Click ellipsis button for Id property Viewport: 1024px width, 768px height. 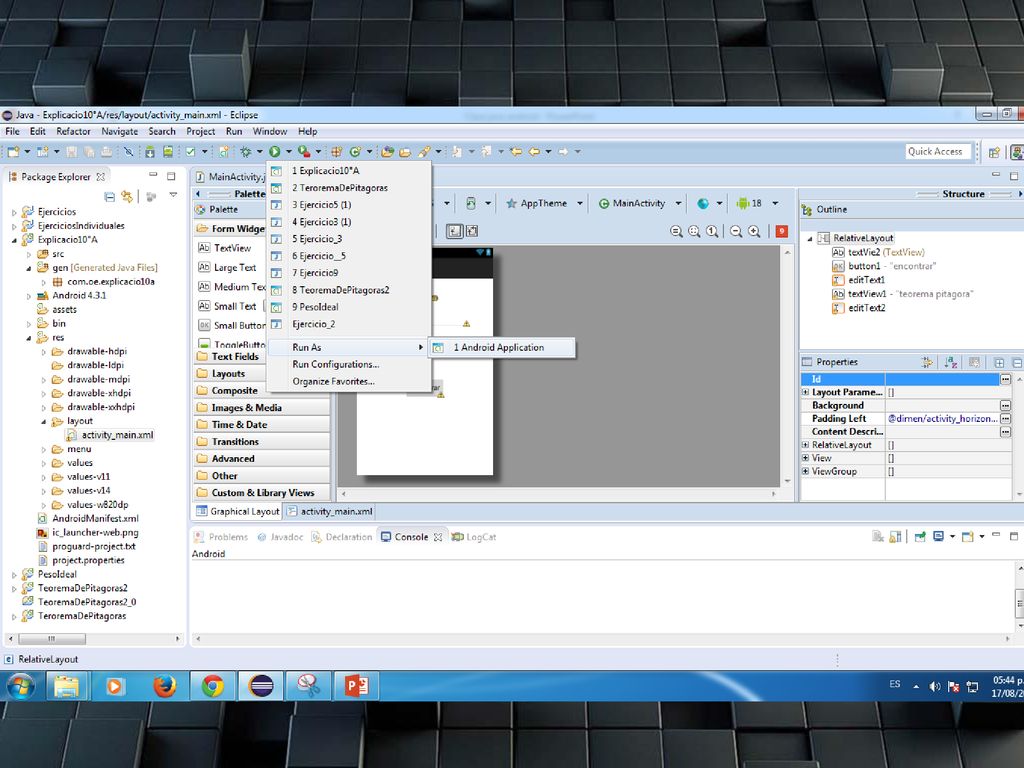pyautogui.click(x=1006, y=379)
